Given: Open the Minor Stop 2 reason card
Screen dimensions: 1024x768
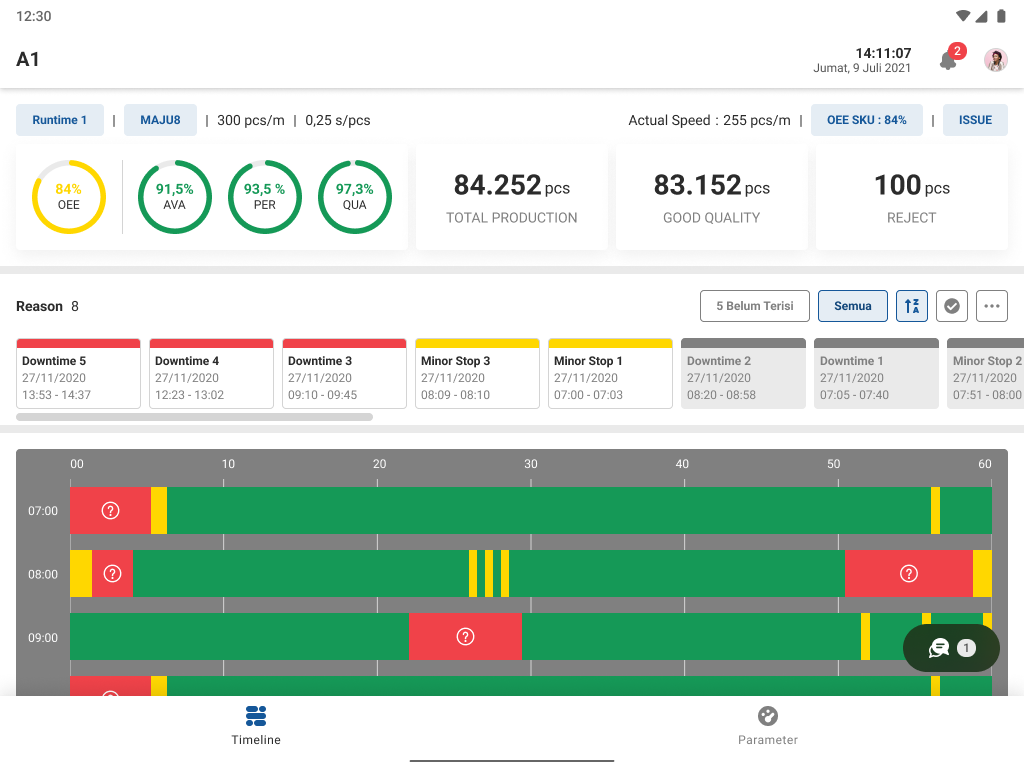Looking at the screenshot, I should click(985, 374).
